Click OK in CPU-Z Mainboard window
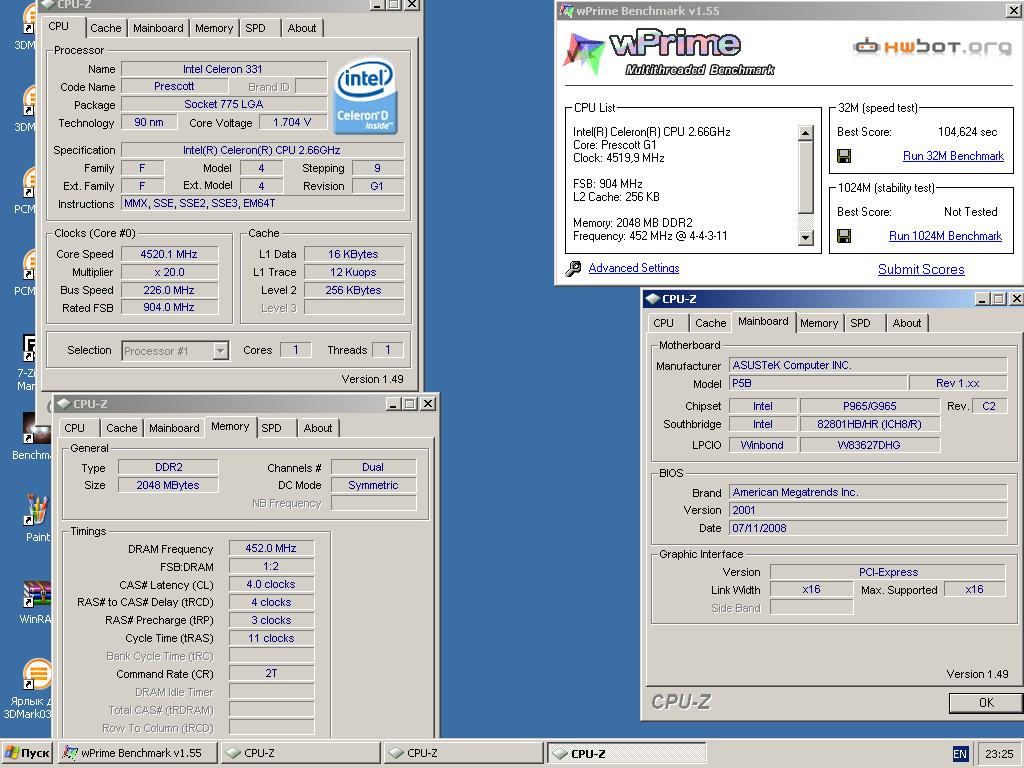The image size is (1024, 768). tap(985, 703)
